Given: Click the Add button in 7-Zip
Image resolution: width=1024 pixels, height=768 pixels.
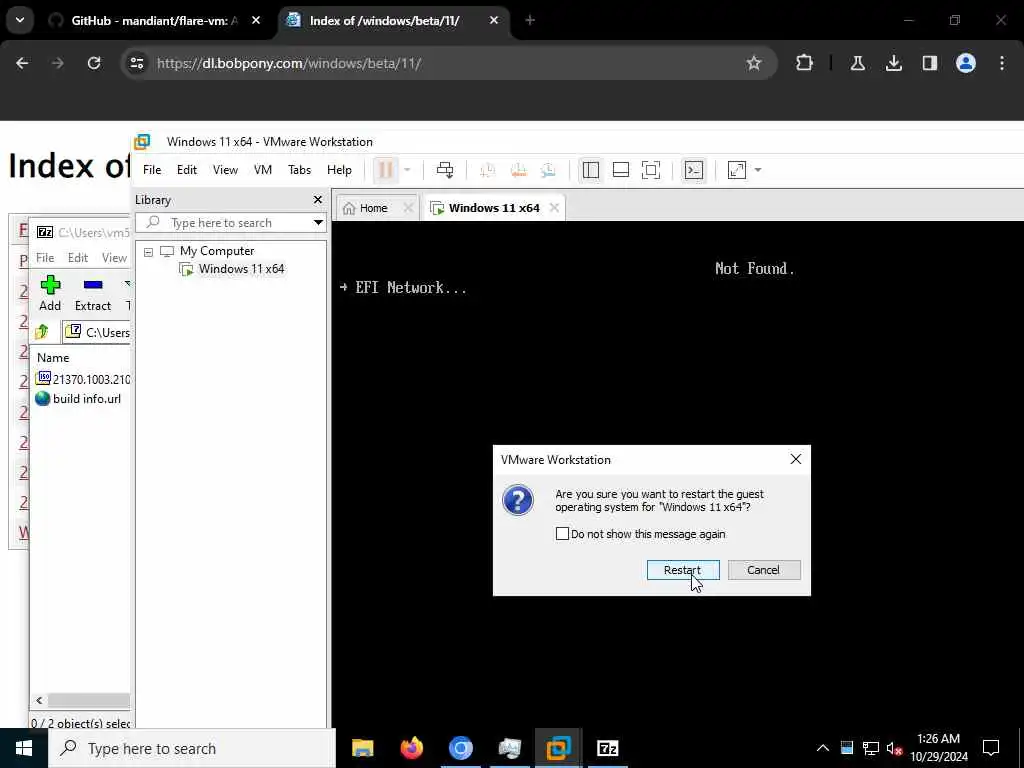Looking at the screenshot, I should (x=50, y=293).
